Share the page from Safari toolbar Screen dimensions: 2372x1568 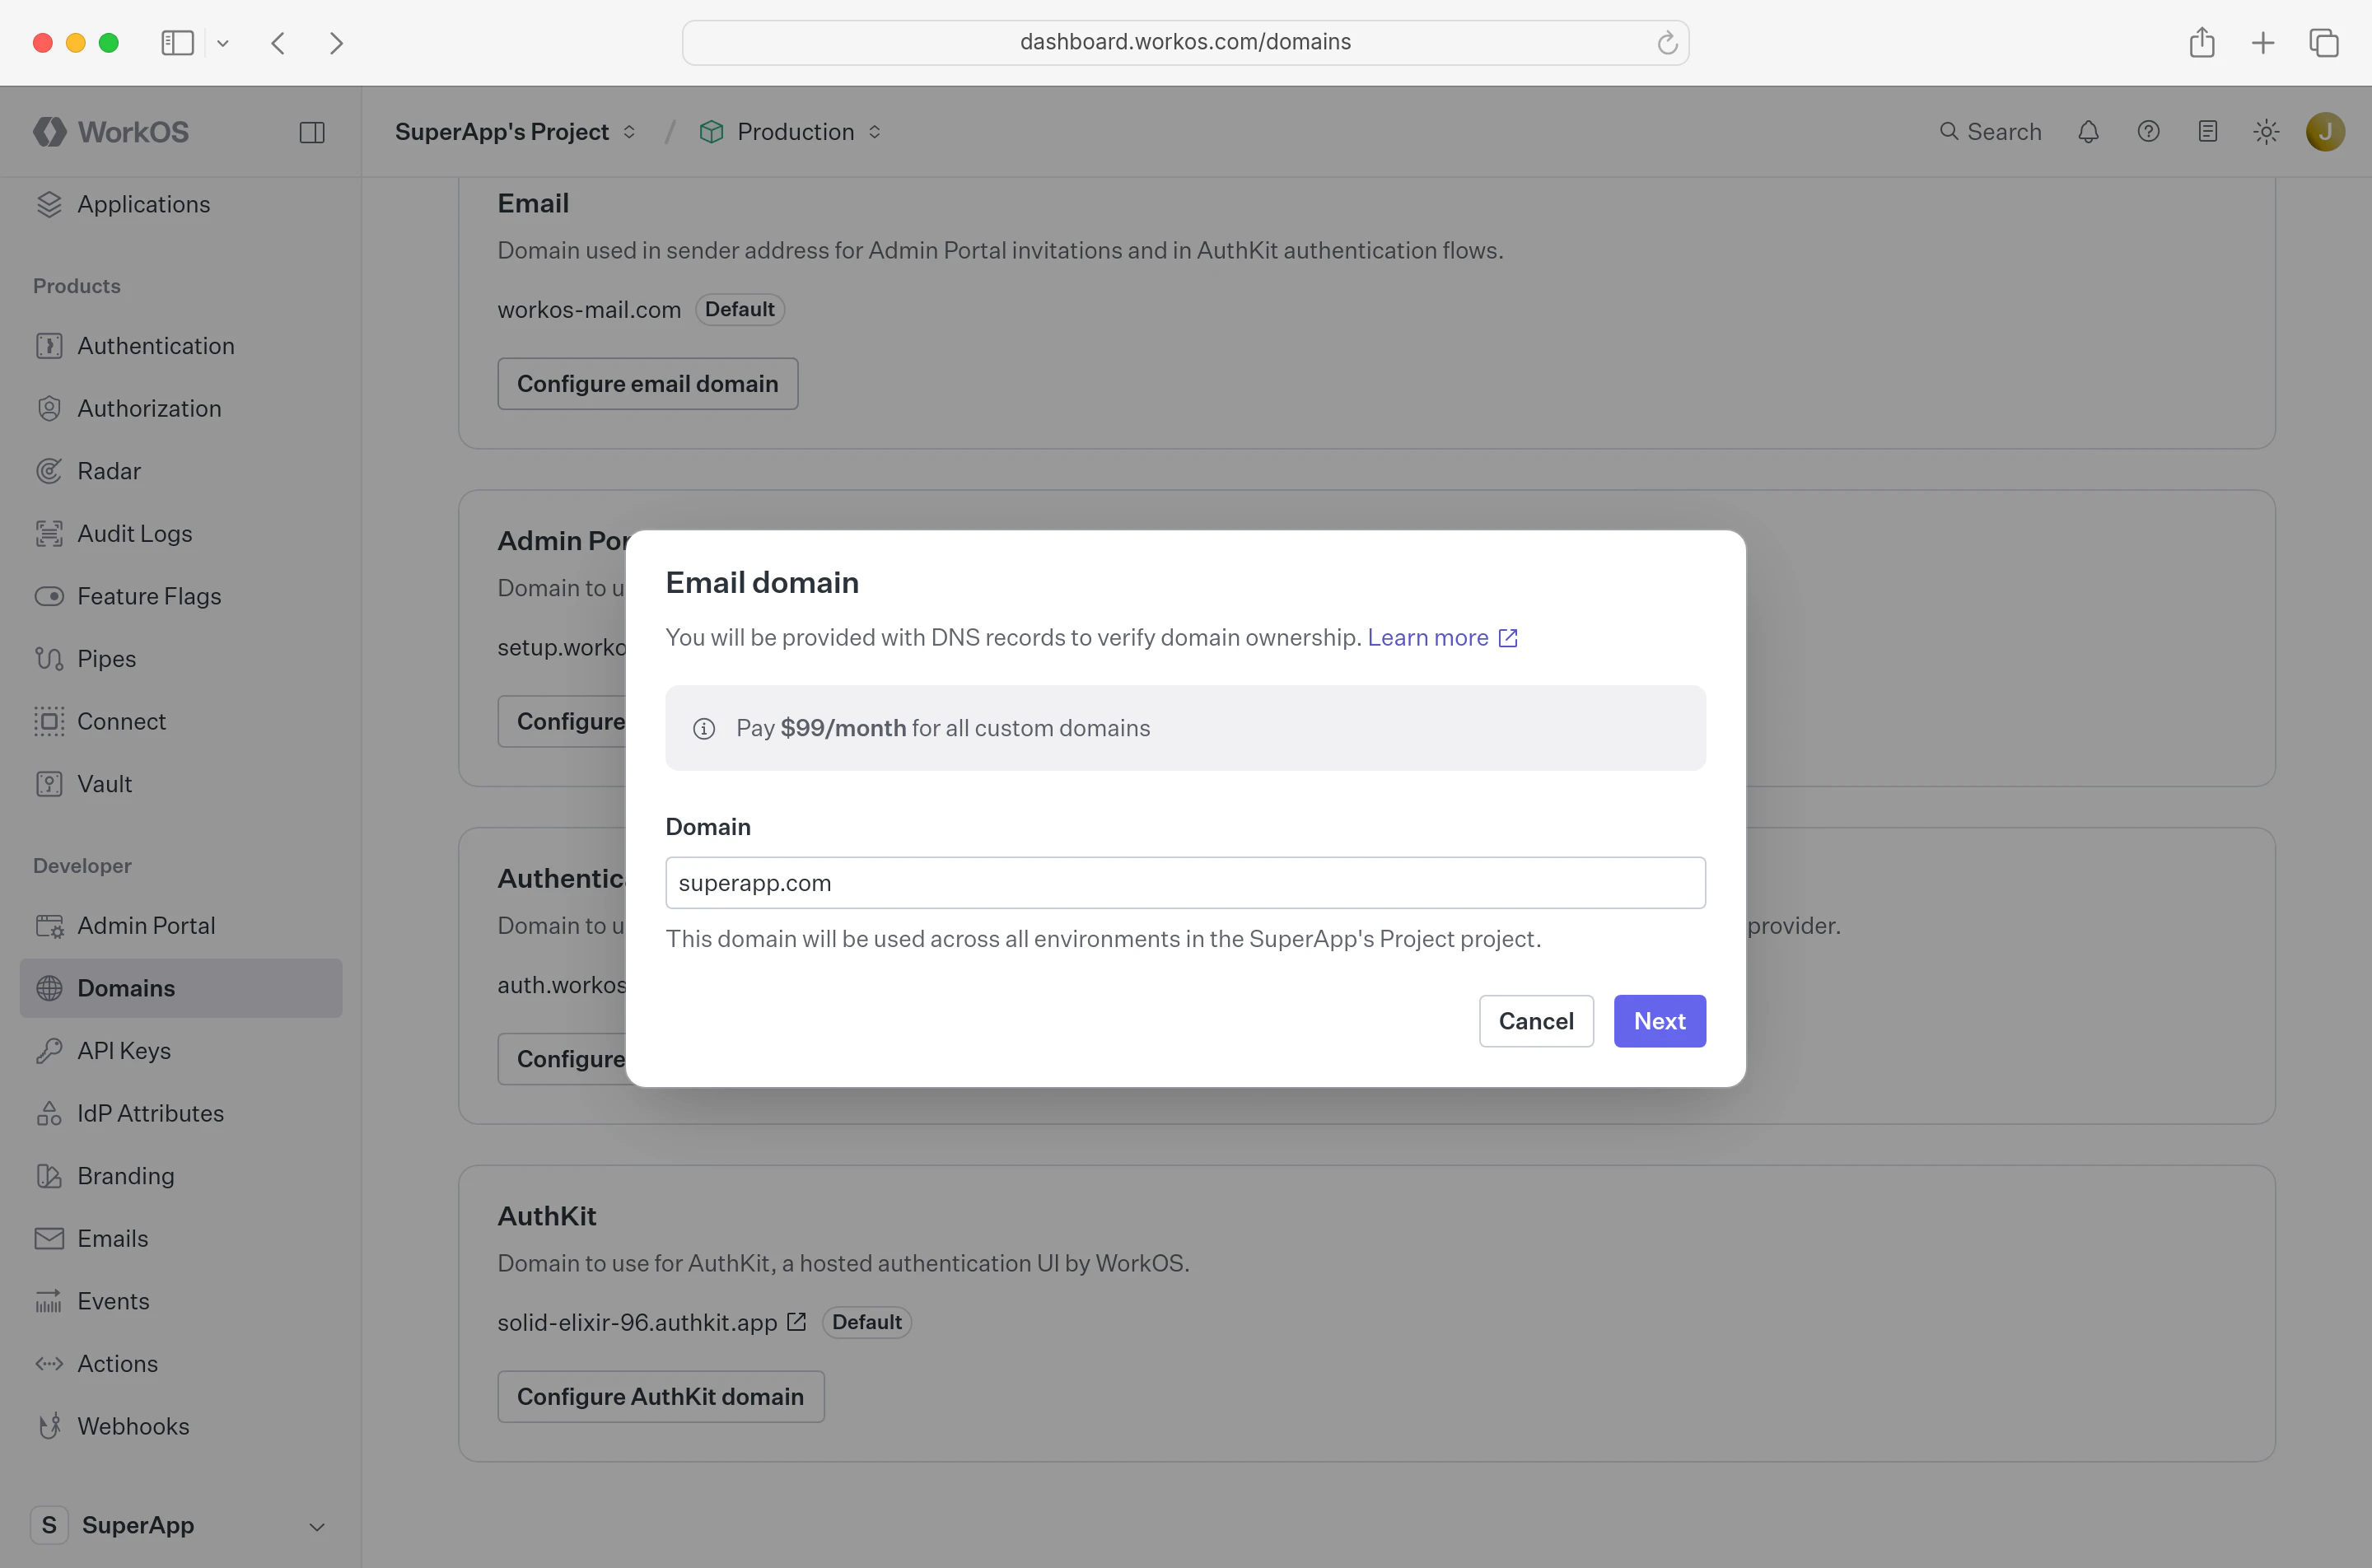click(2202, 42)
